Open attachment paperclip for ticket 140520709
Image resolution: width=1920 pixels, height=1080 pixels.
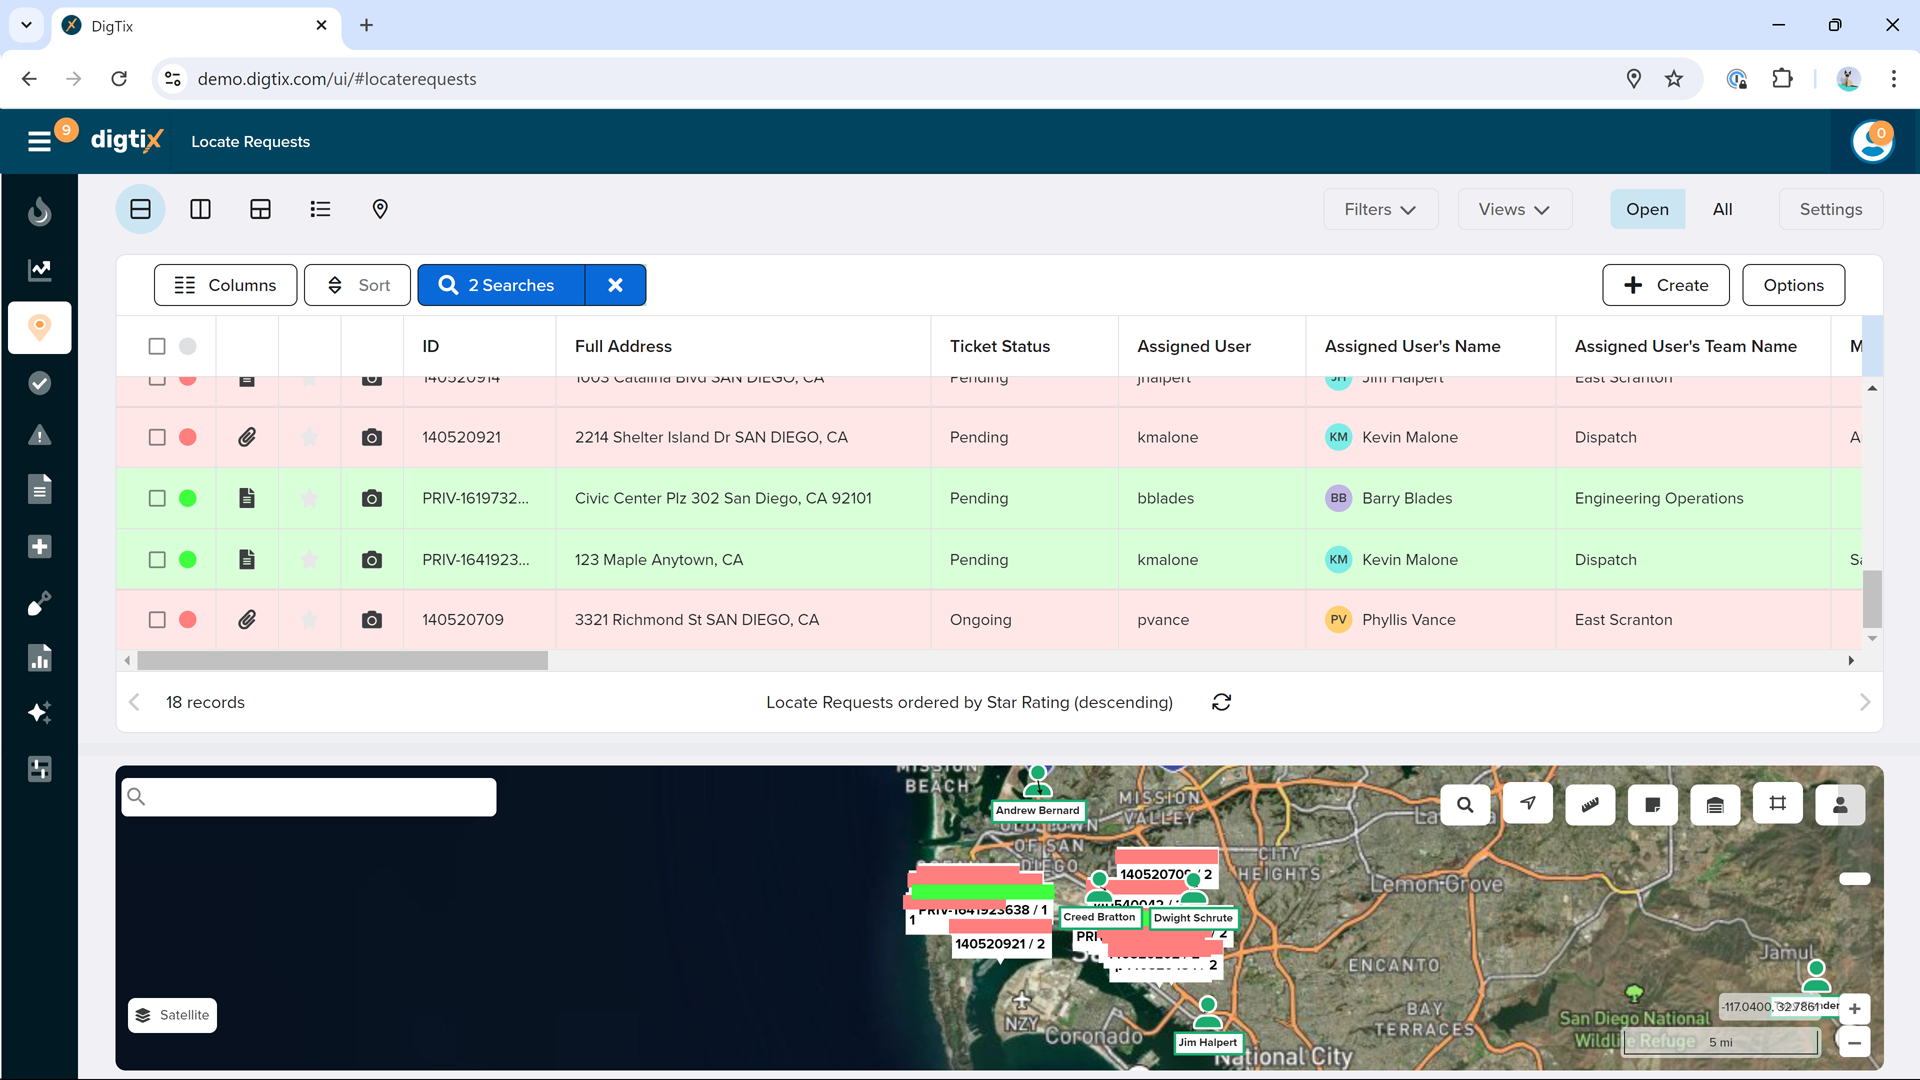[x=247, y=620]
